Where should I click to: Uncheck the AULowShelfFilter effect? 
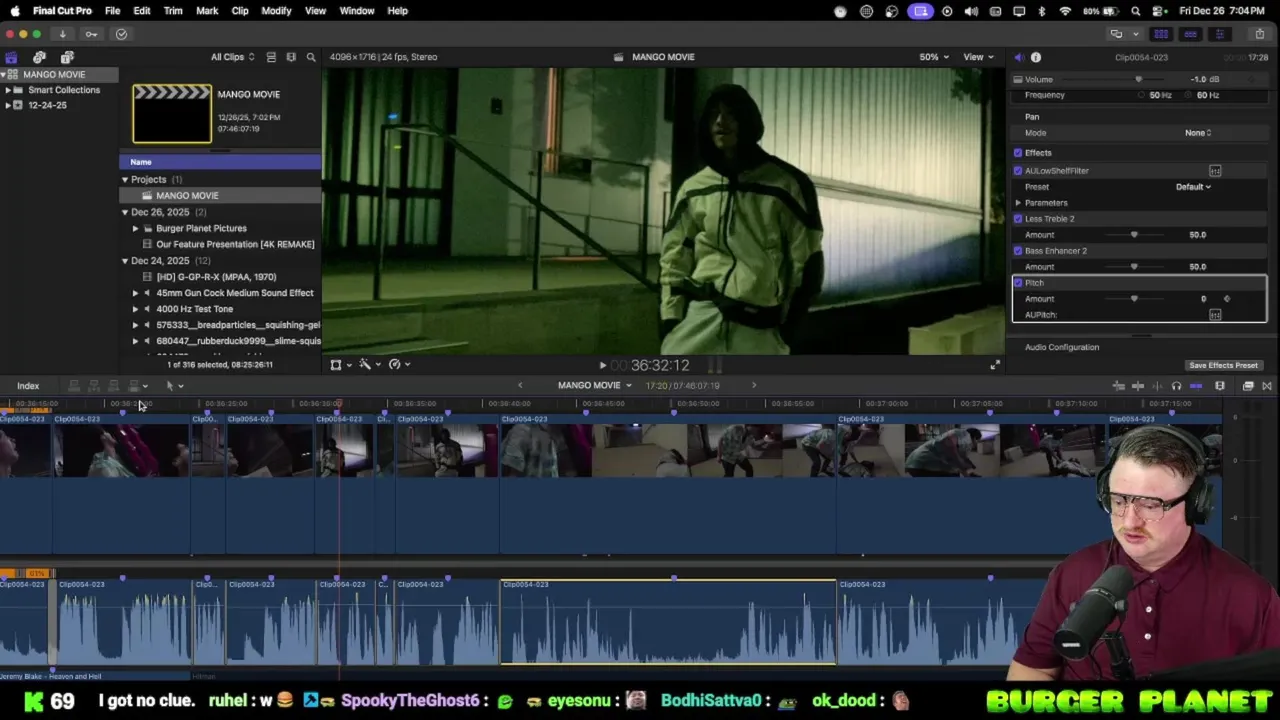[1018, 171]
